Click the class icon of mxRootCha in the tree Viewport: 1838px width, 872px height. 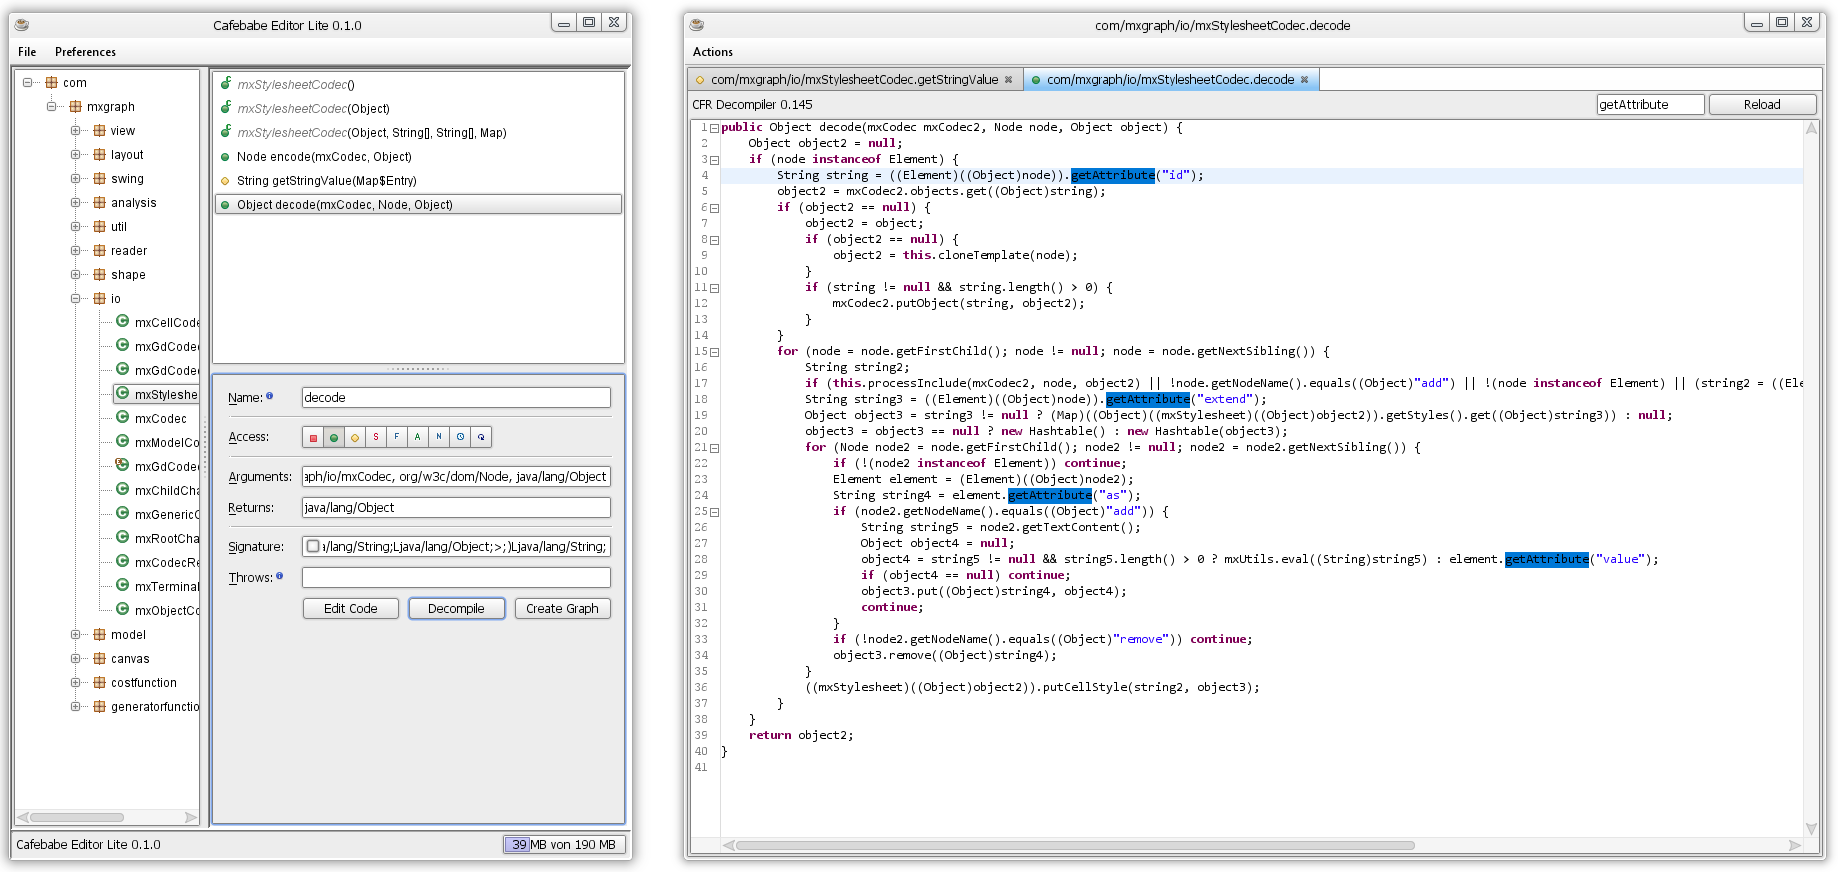[x=122, y=538]
